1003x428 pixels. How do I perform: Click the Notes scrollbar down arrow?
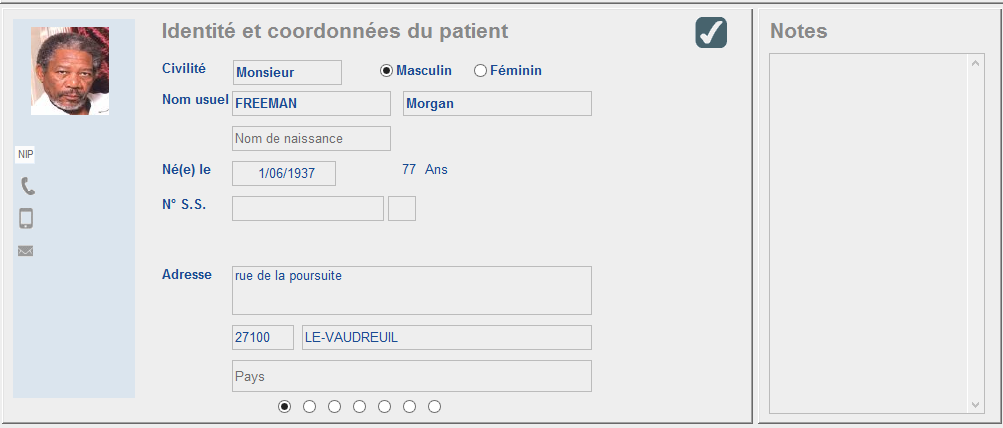tap(975, 404)
